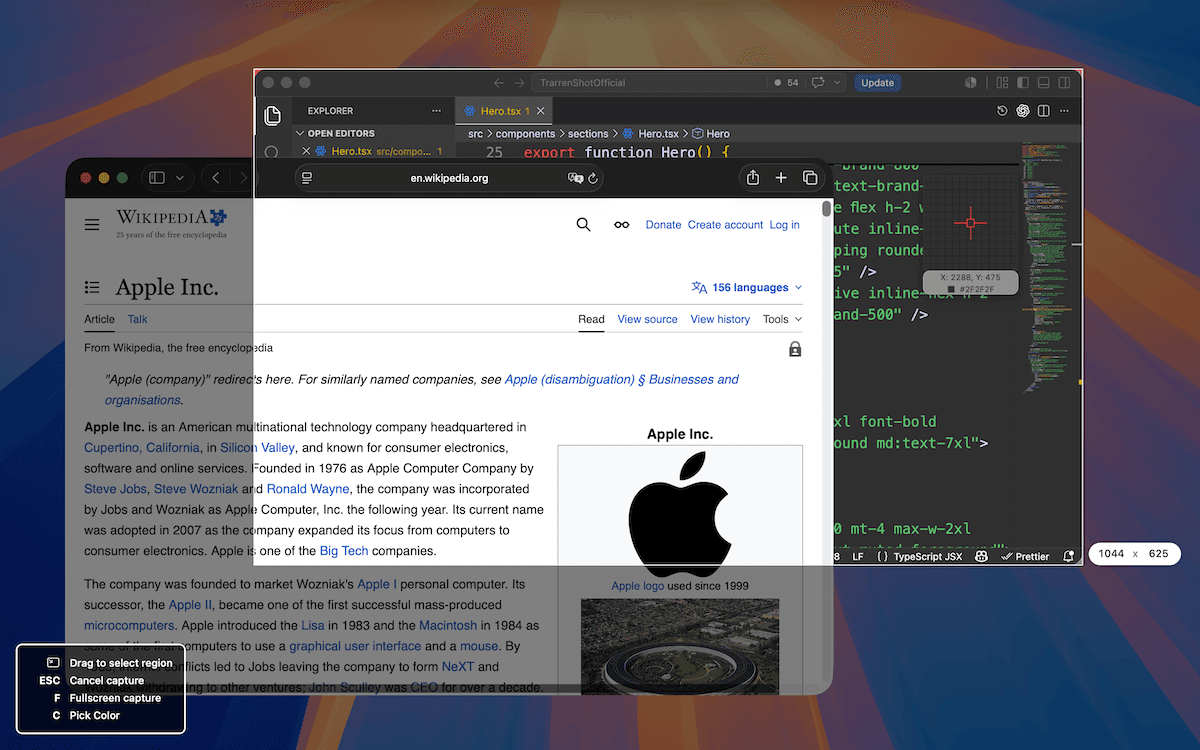Open the VS Code Search activity icon
Image resolution: width=1200 pixels, height=750 pixels.
(x=271, y=152)
